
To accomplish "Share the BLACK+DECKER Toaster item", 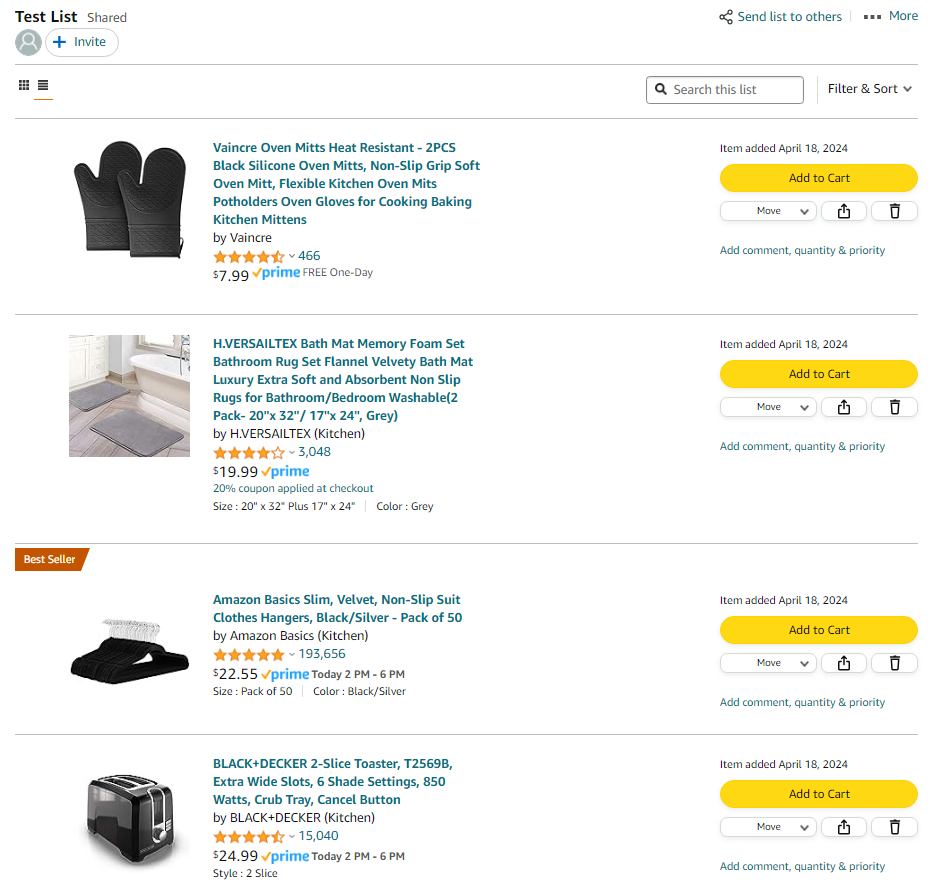I will (844, 827).
